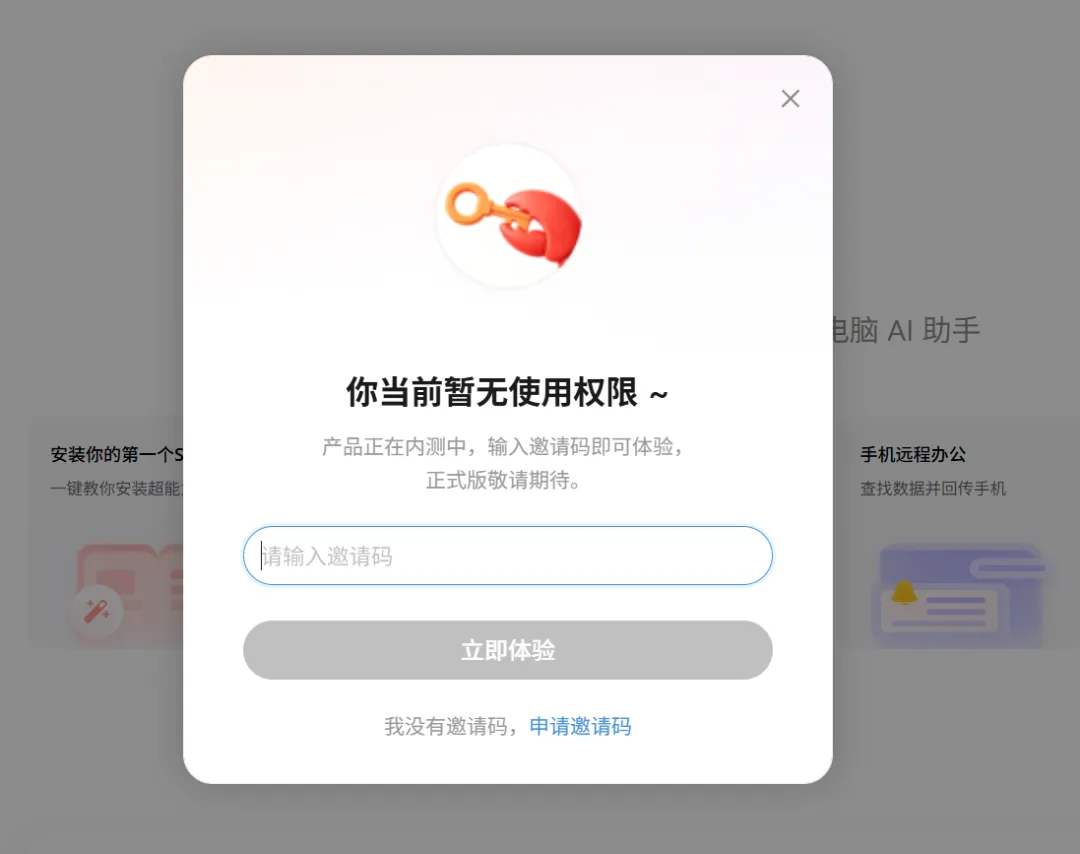This screenshot has width=1080, height=854.
Task: Open the 申请邀请码 link
Action: 580,726
